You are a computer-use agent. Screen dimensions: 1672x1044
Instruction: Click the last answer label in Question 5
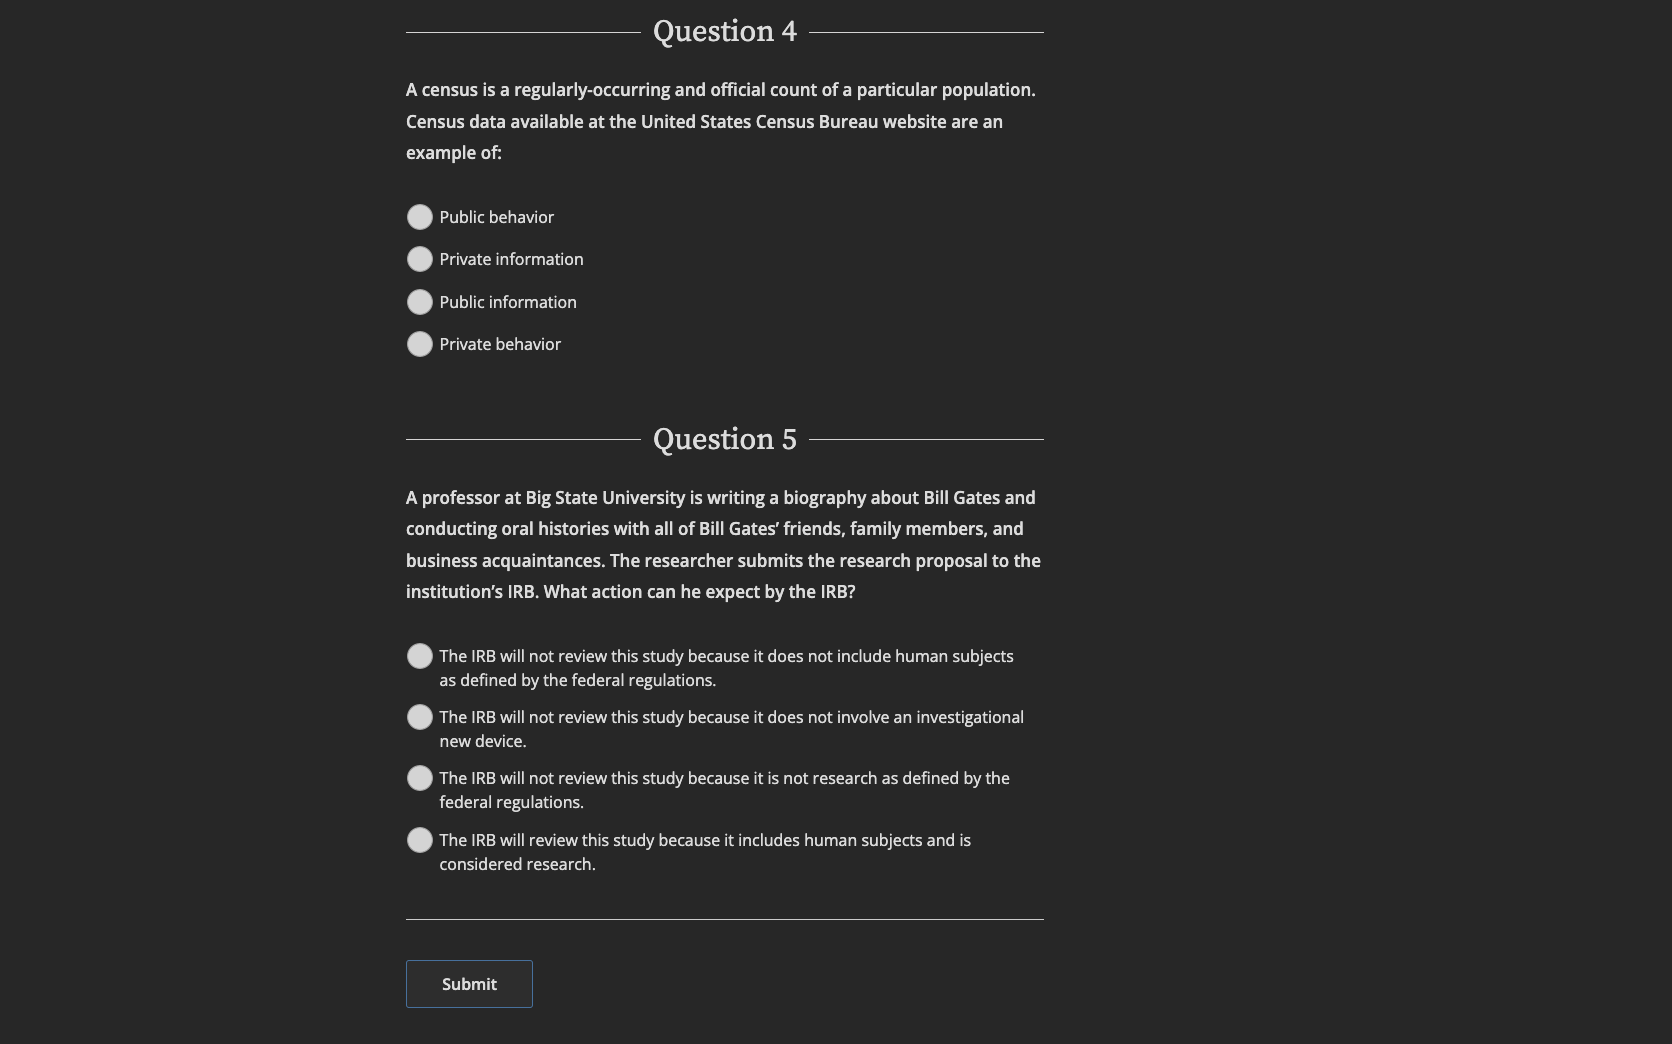703,851
